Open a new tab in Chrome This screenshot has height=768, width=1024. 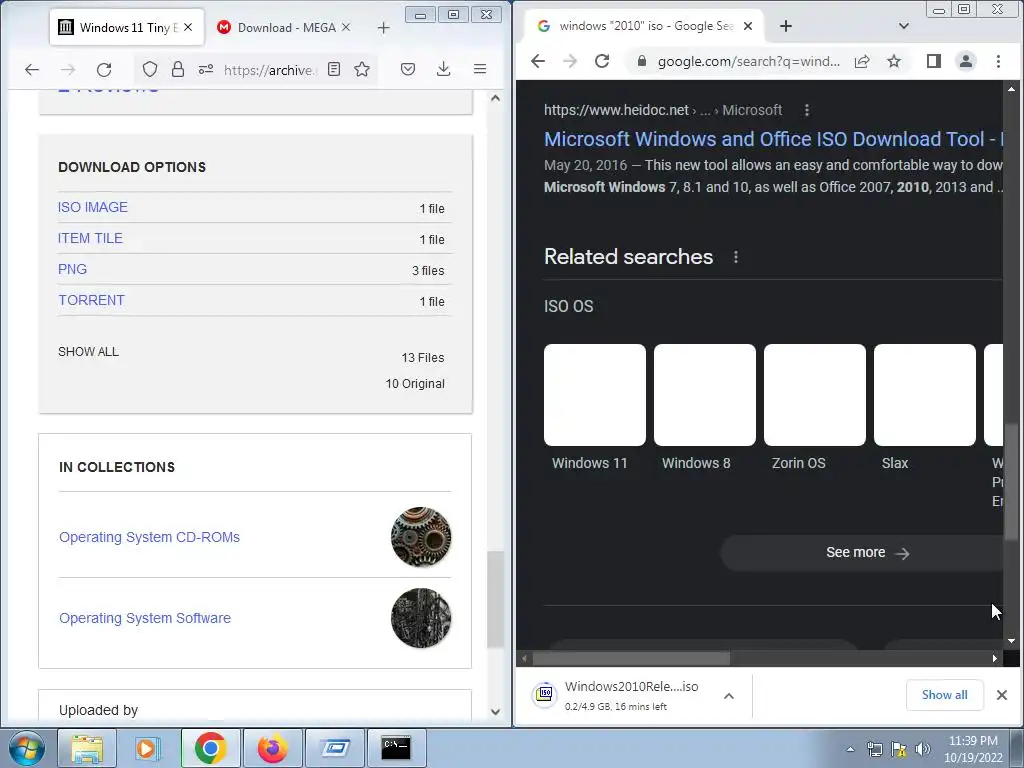(786, 26)
